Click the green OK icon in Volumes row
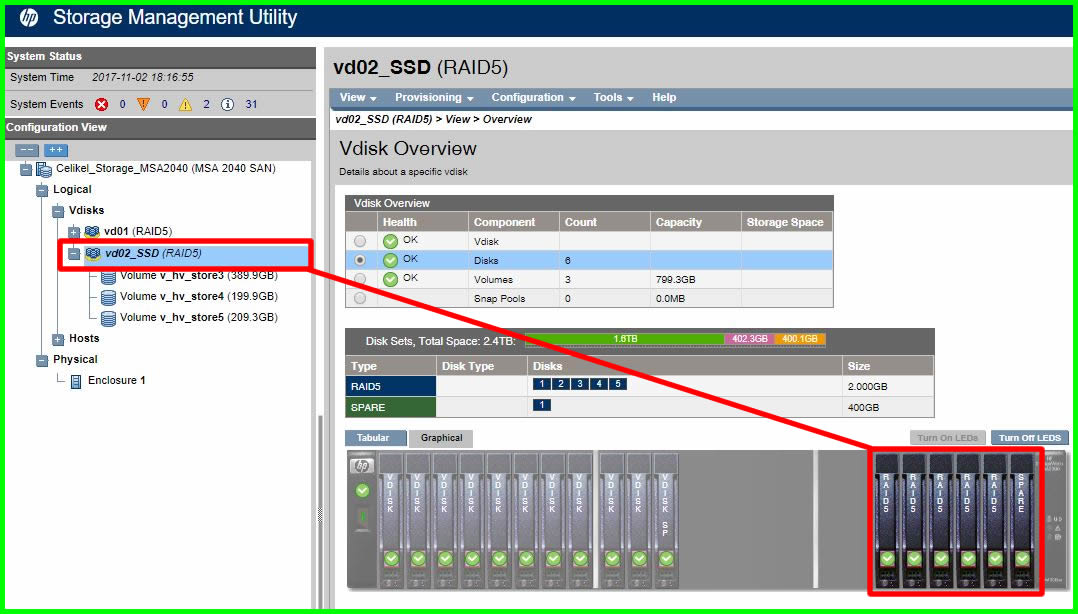 pos(390,279)
